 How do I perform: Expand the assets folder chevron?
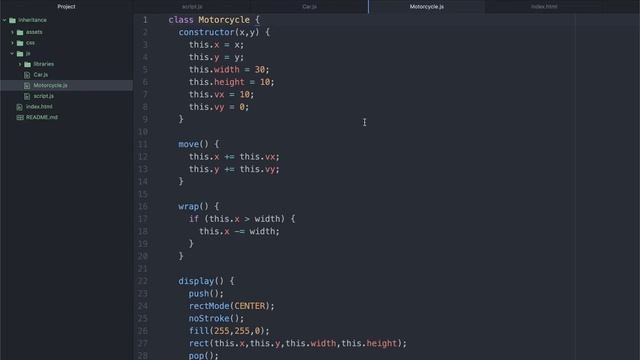[12, 32]
